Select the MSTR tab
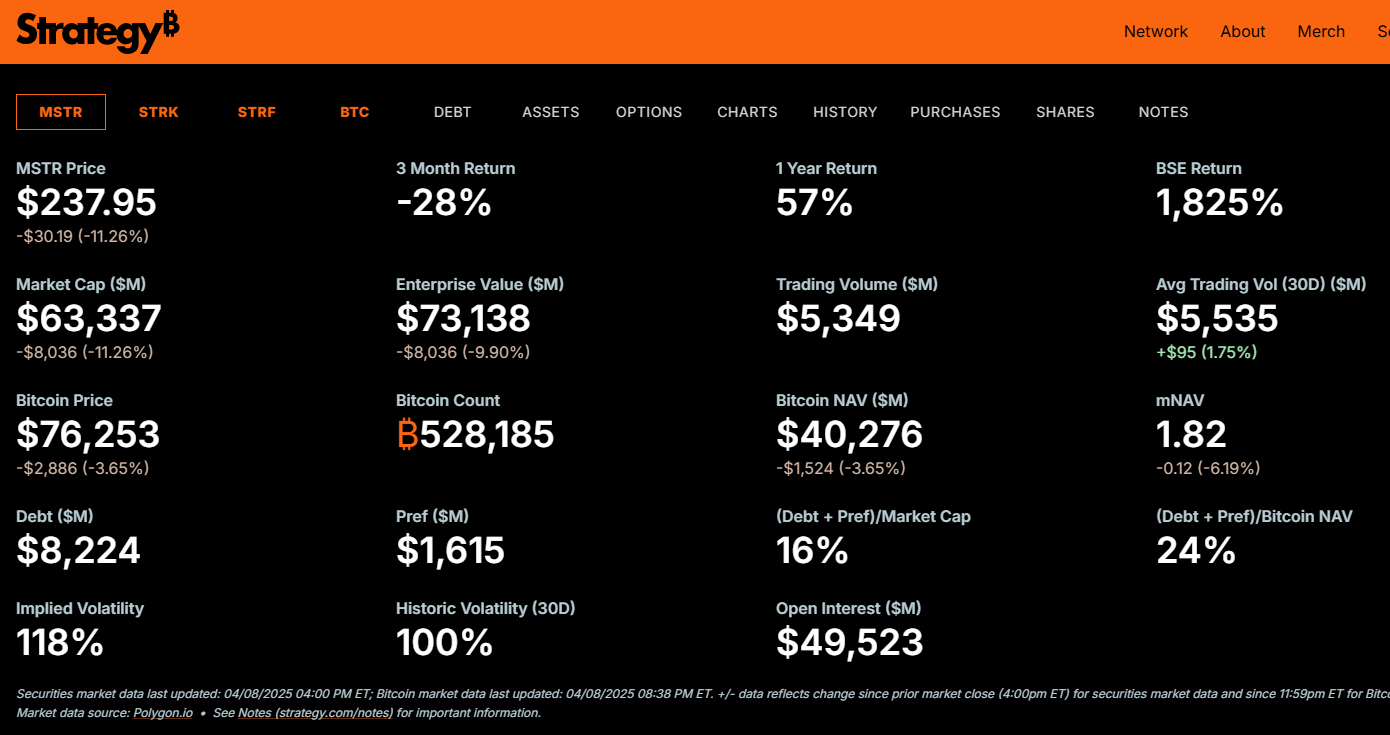 tap(61, 112)
